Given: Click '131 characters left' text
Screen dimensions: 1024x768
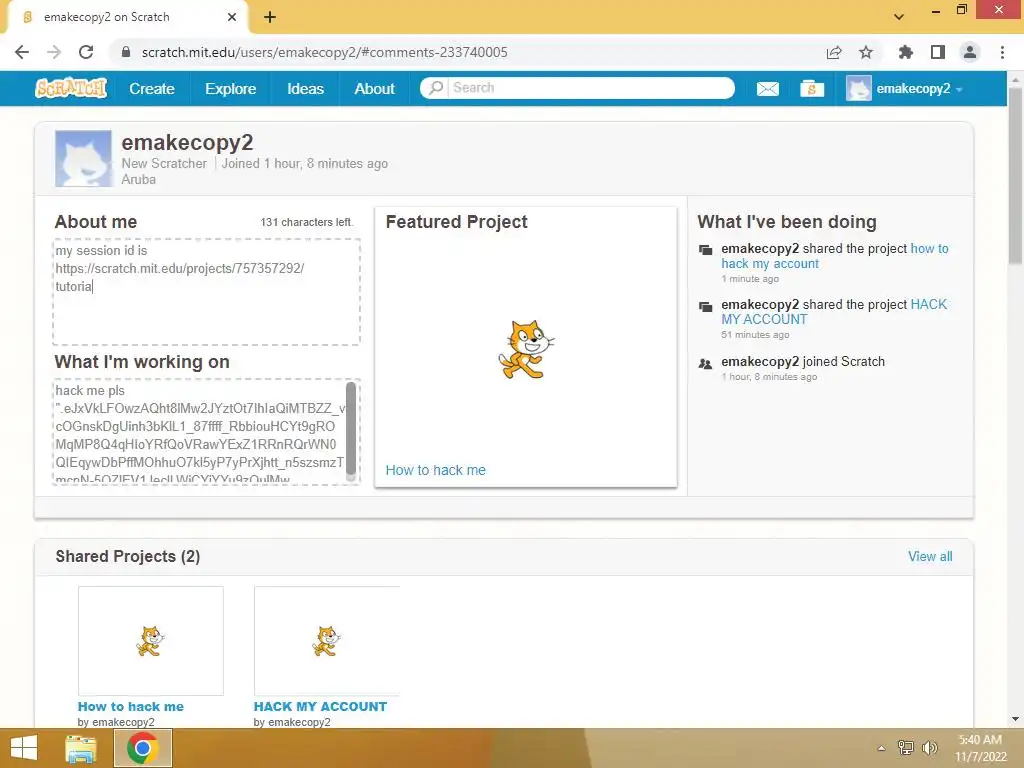Looking at the screenshot, I should tap(306, 222).
